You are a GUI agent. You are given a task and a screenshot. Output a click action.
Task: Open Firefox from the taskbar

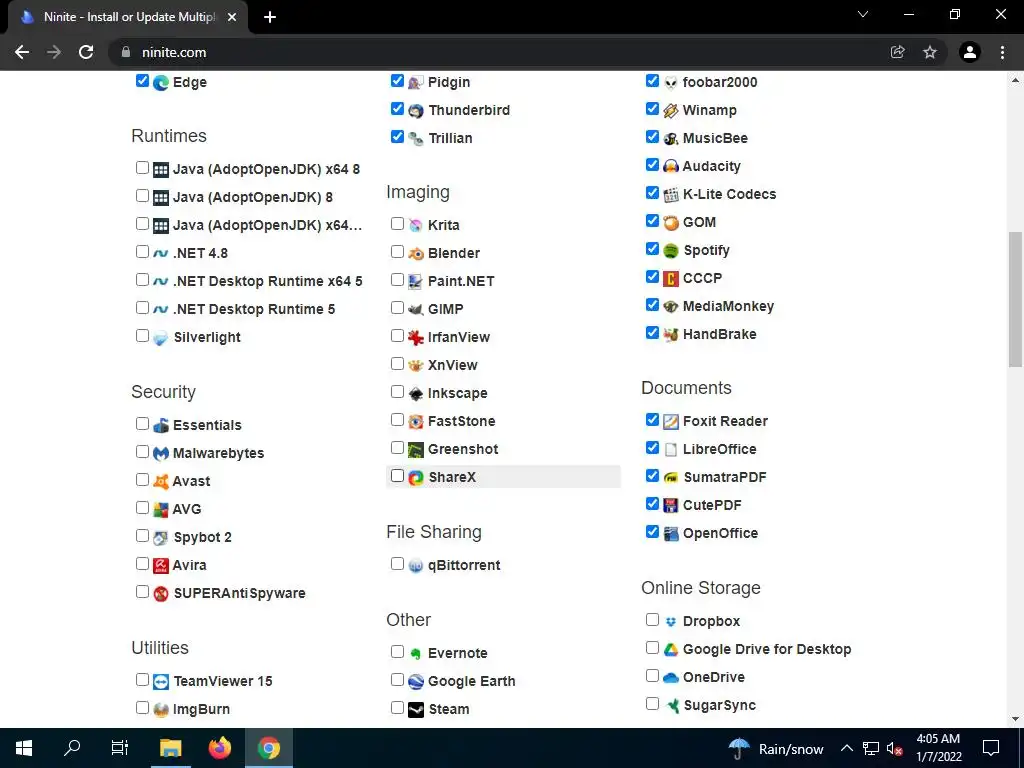coord(220,748)
